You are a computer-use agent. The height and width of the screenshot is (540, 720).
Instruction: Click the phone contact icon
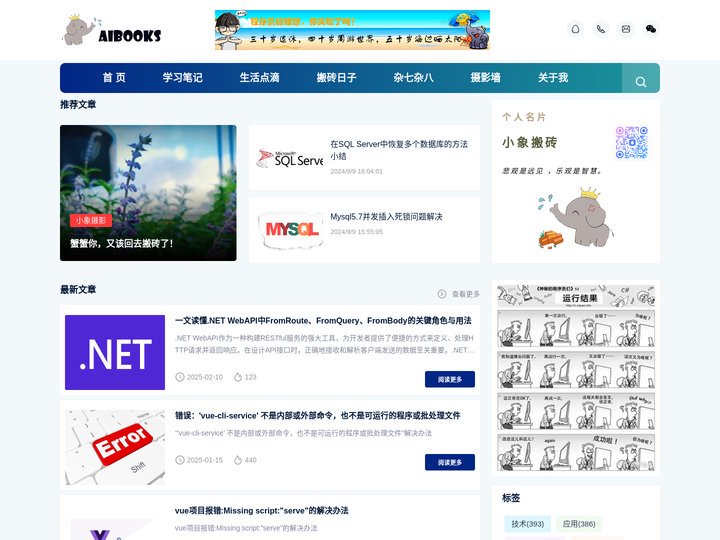(601, 29)
